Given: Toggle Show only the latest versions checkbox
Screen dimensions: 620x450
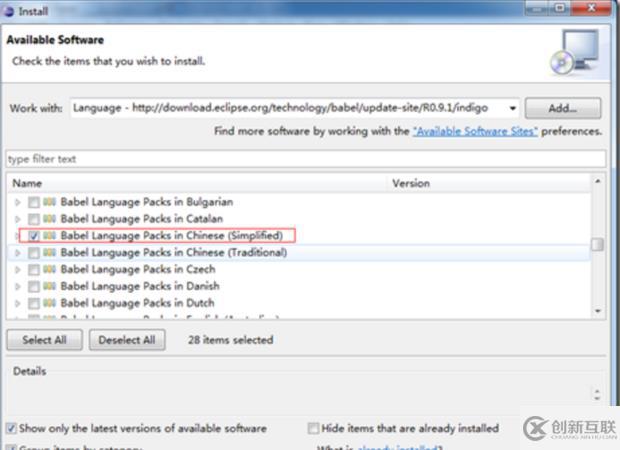Looking at the screenshot, I should (11, 428).
